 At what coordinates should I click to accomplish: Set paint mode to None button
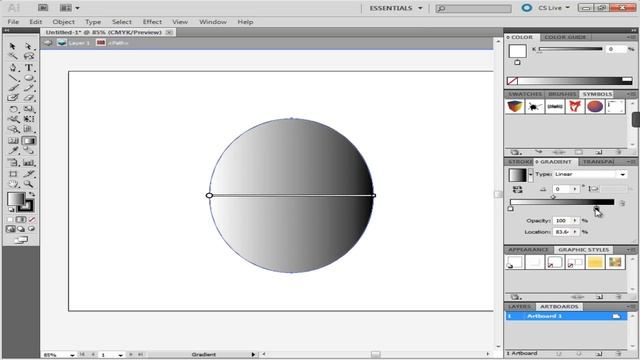click(x=31, y=220)
